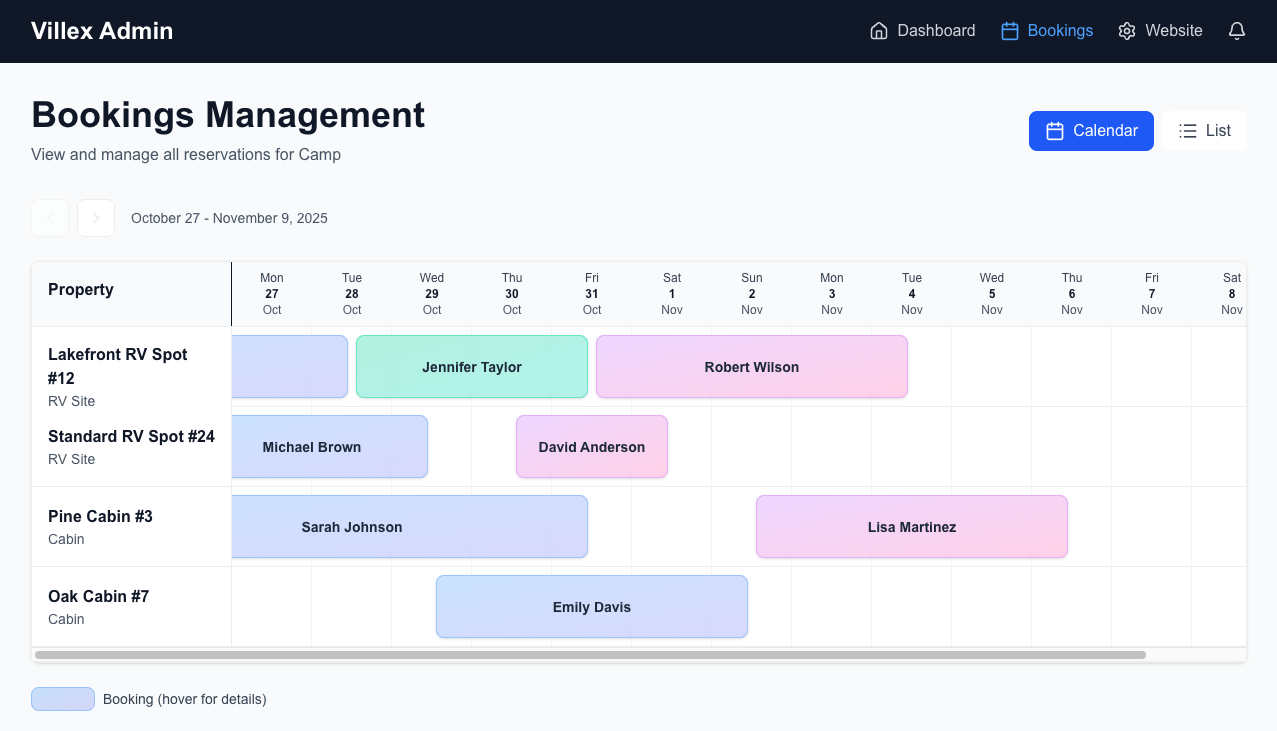Screen dimensions: 1277x731
Task: Click the calendar icon in Calendar button
Action: coord(1054,131)
